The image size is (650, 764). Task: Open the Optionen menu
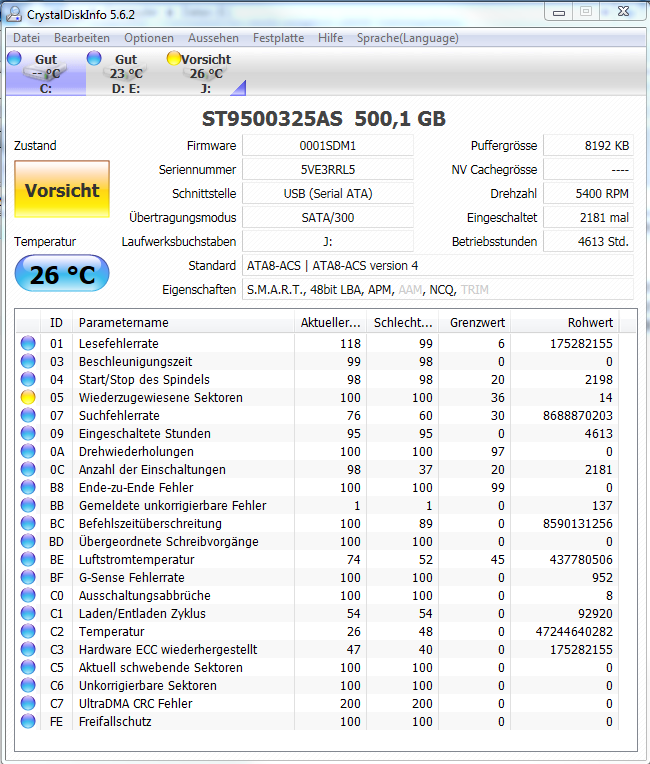click(149, 38)
